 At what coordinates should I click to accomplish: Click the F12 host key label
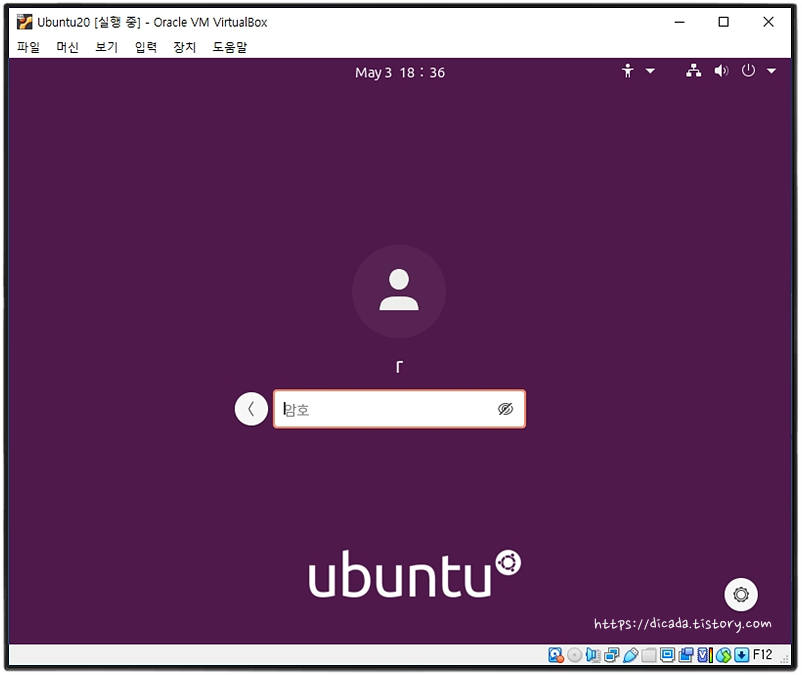tap(763, 655)
